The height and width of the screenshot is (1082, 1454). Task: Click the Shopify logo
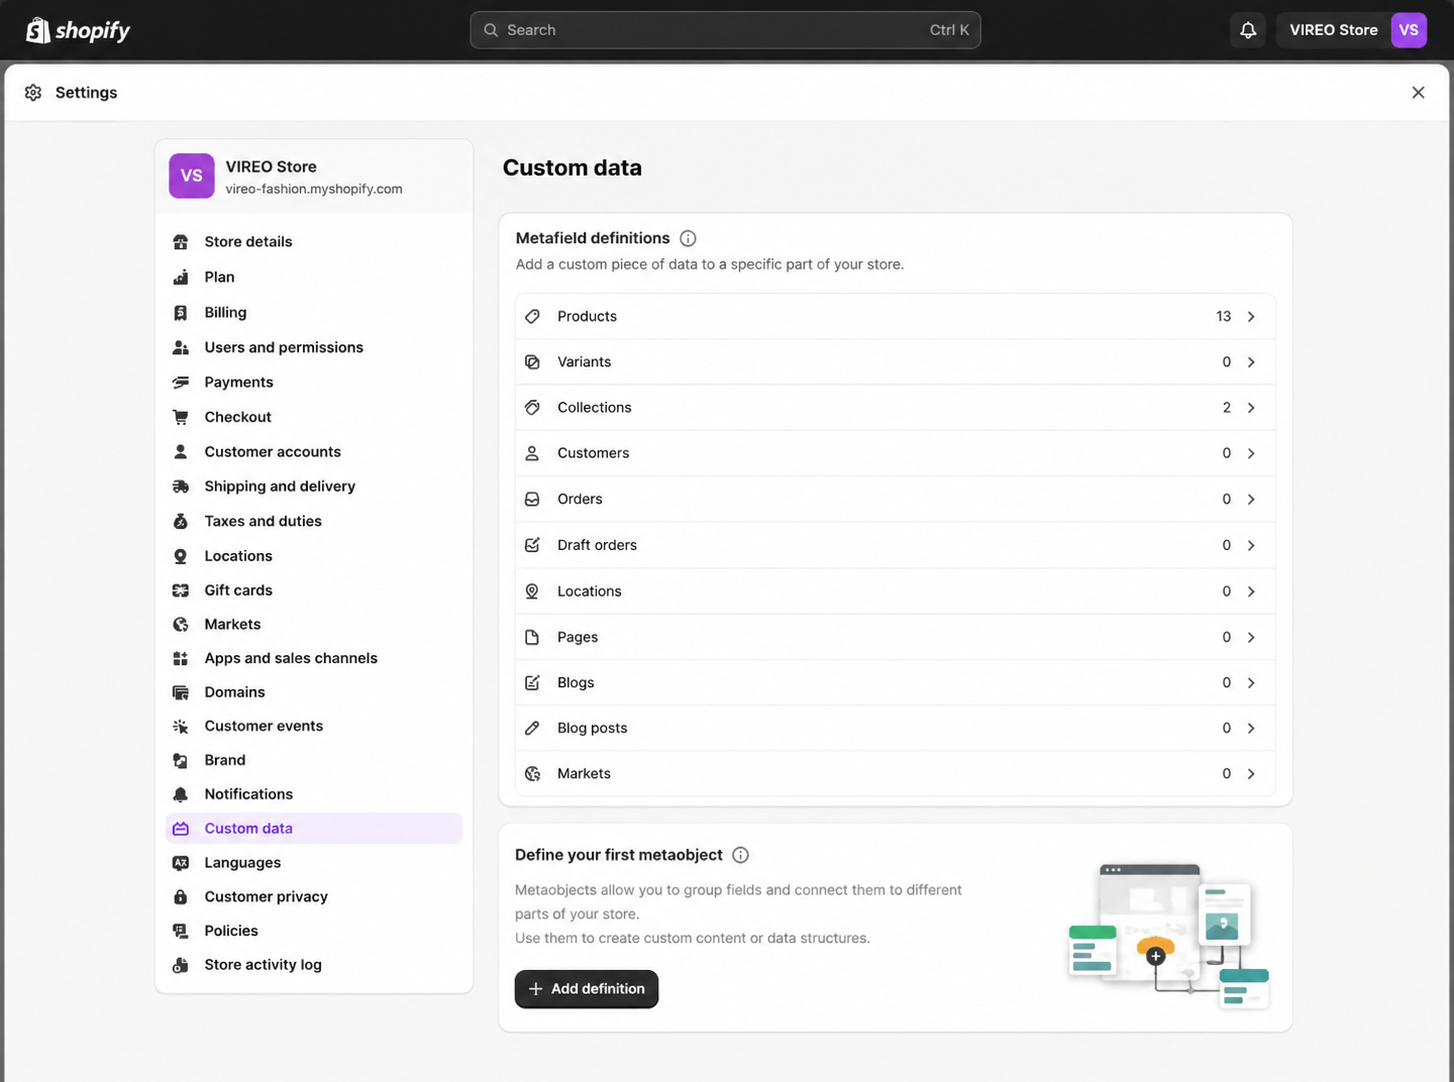pyautogui.click(x=78, y=30)
